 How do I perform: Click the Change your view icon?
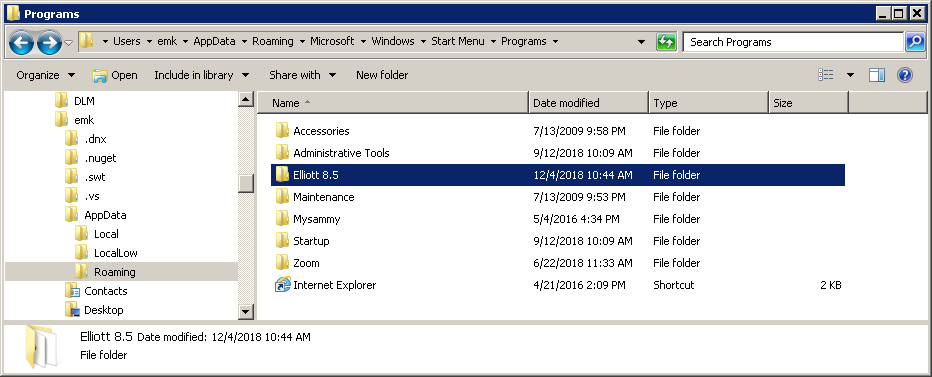tap(826, 75)
